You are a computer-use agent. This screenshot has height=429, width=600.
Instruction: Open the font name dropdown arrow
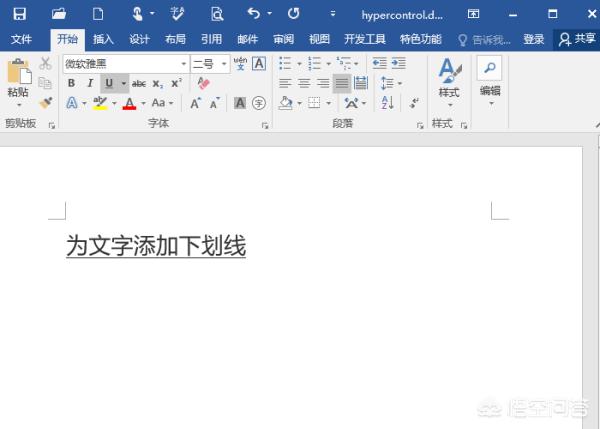[184, 64]
